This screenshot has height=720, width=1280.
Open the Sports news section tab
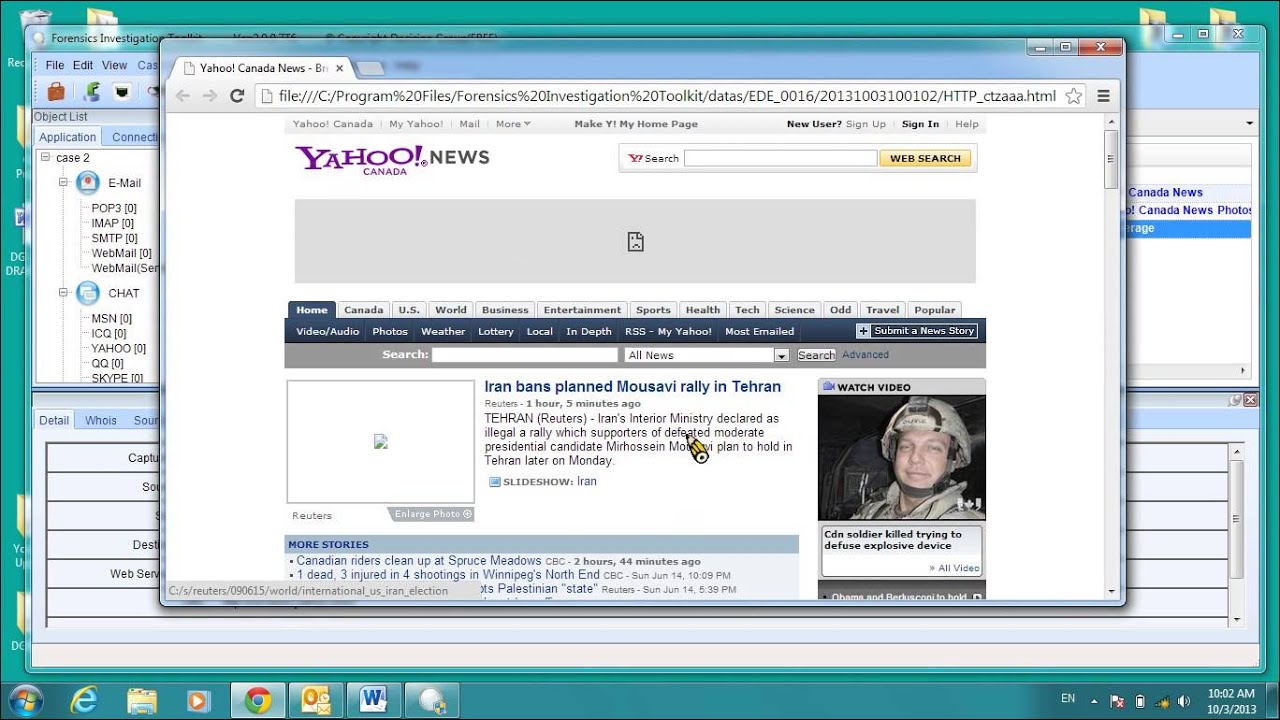(653, 310)
